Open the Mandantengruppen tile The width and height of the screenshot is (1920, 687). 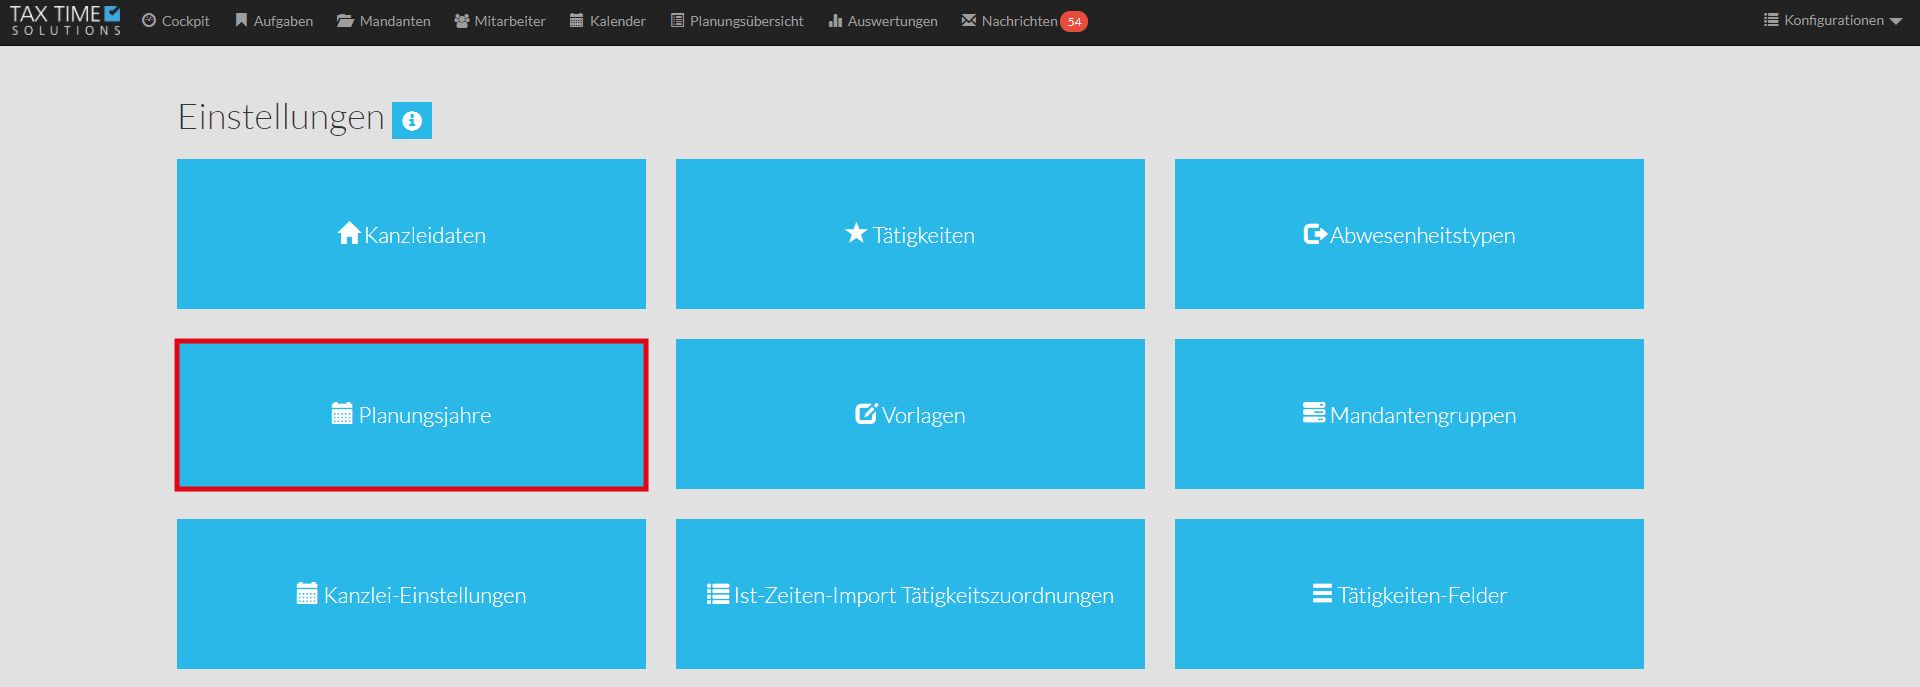(x=1409, y=414)
